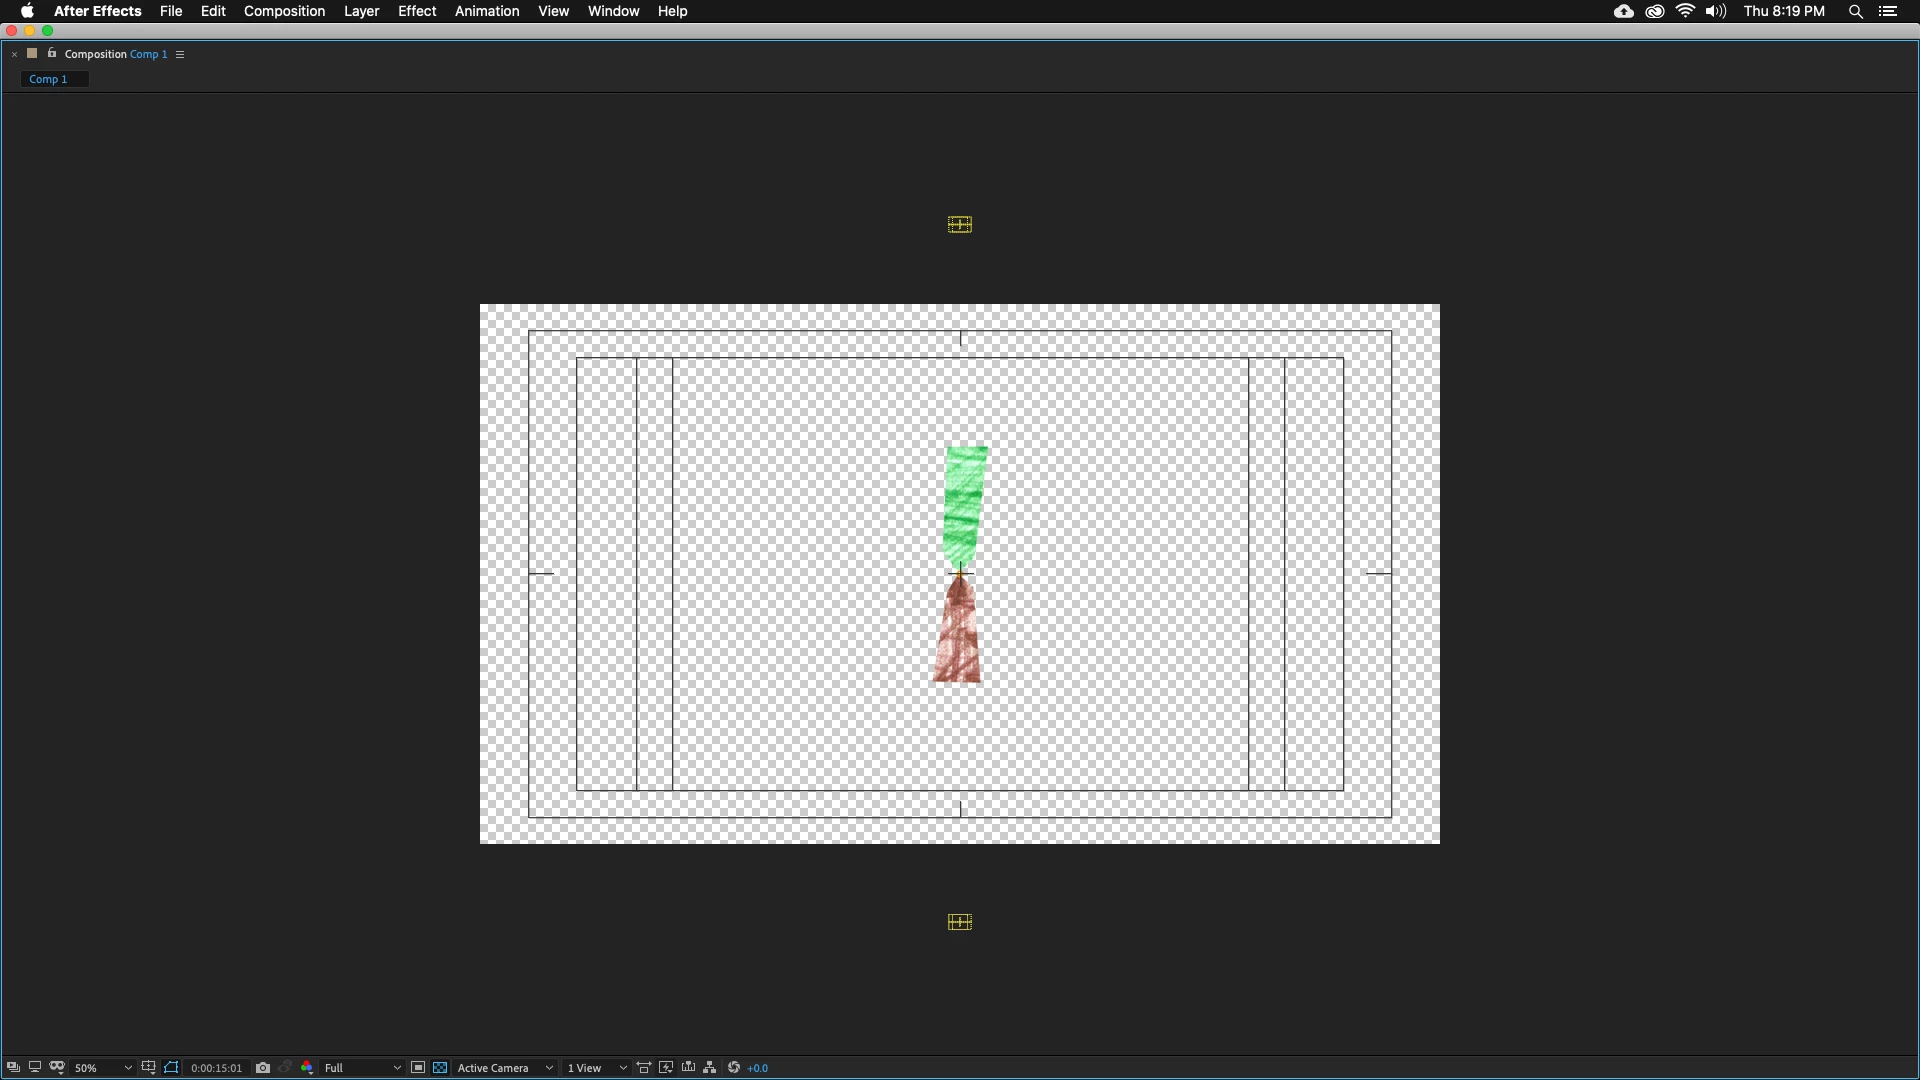The height and width of the screenshot is (1080, 1920).
Task: Toggle the Composition panel lock
Action: (52, 54)
